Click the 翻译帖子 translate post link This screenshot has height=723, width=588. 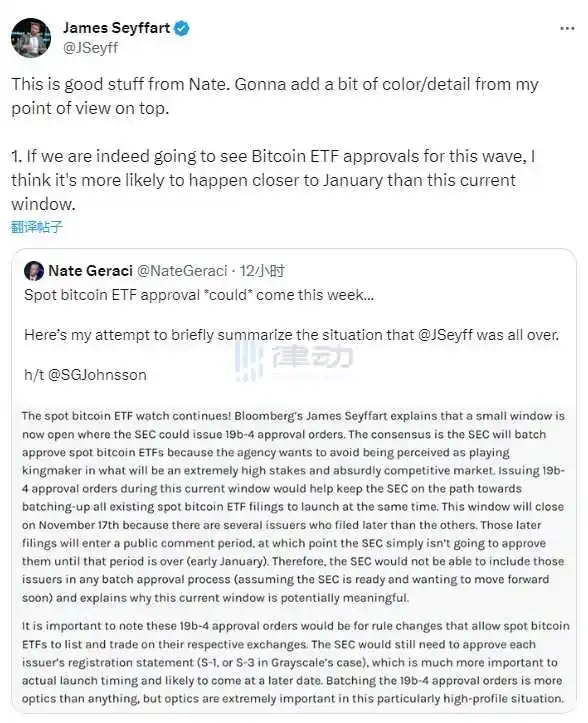click(x=36, y=227)
